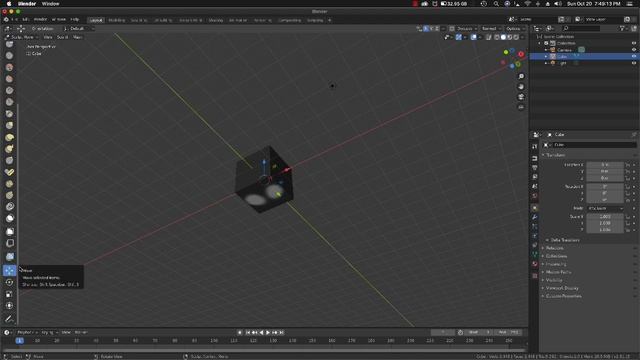Image resolution: width=640 pixels, height=360 pixels.
Task: Click the Scale X value field
Action: coord(605,217)
